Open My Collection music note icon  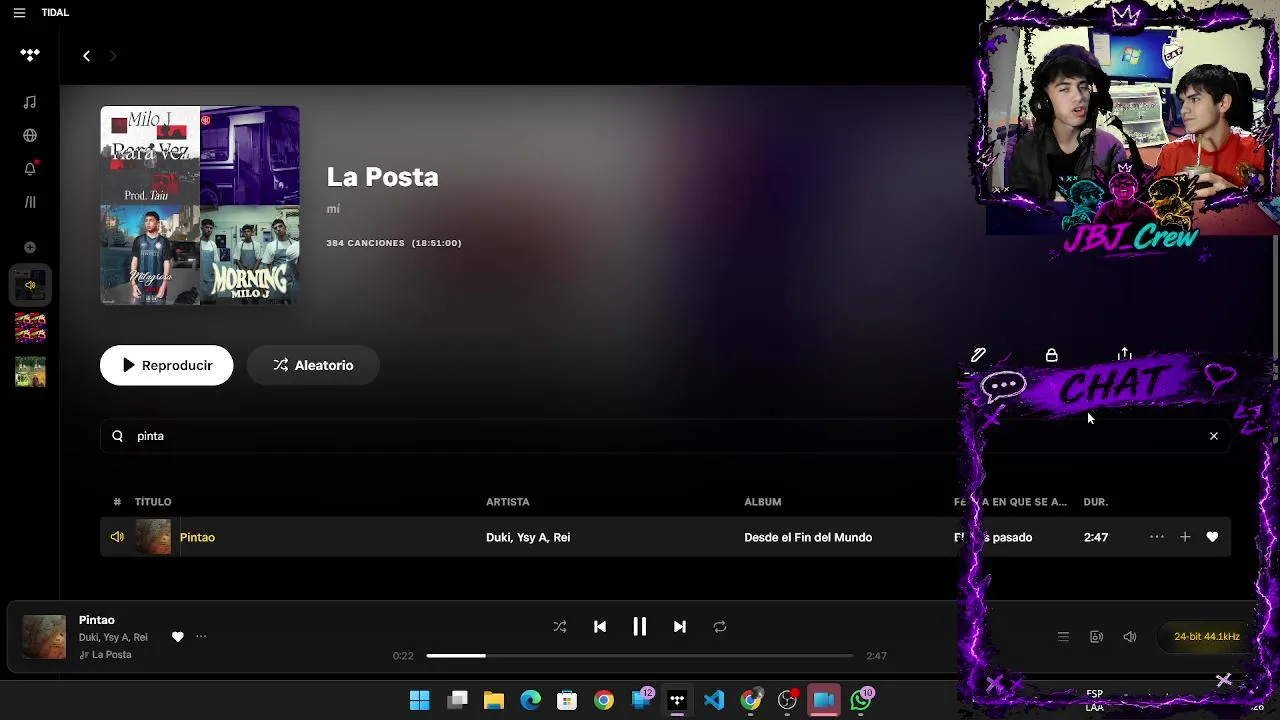pyautogui.click(x=30, y=102)
